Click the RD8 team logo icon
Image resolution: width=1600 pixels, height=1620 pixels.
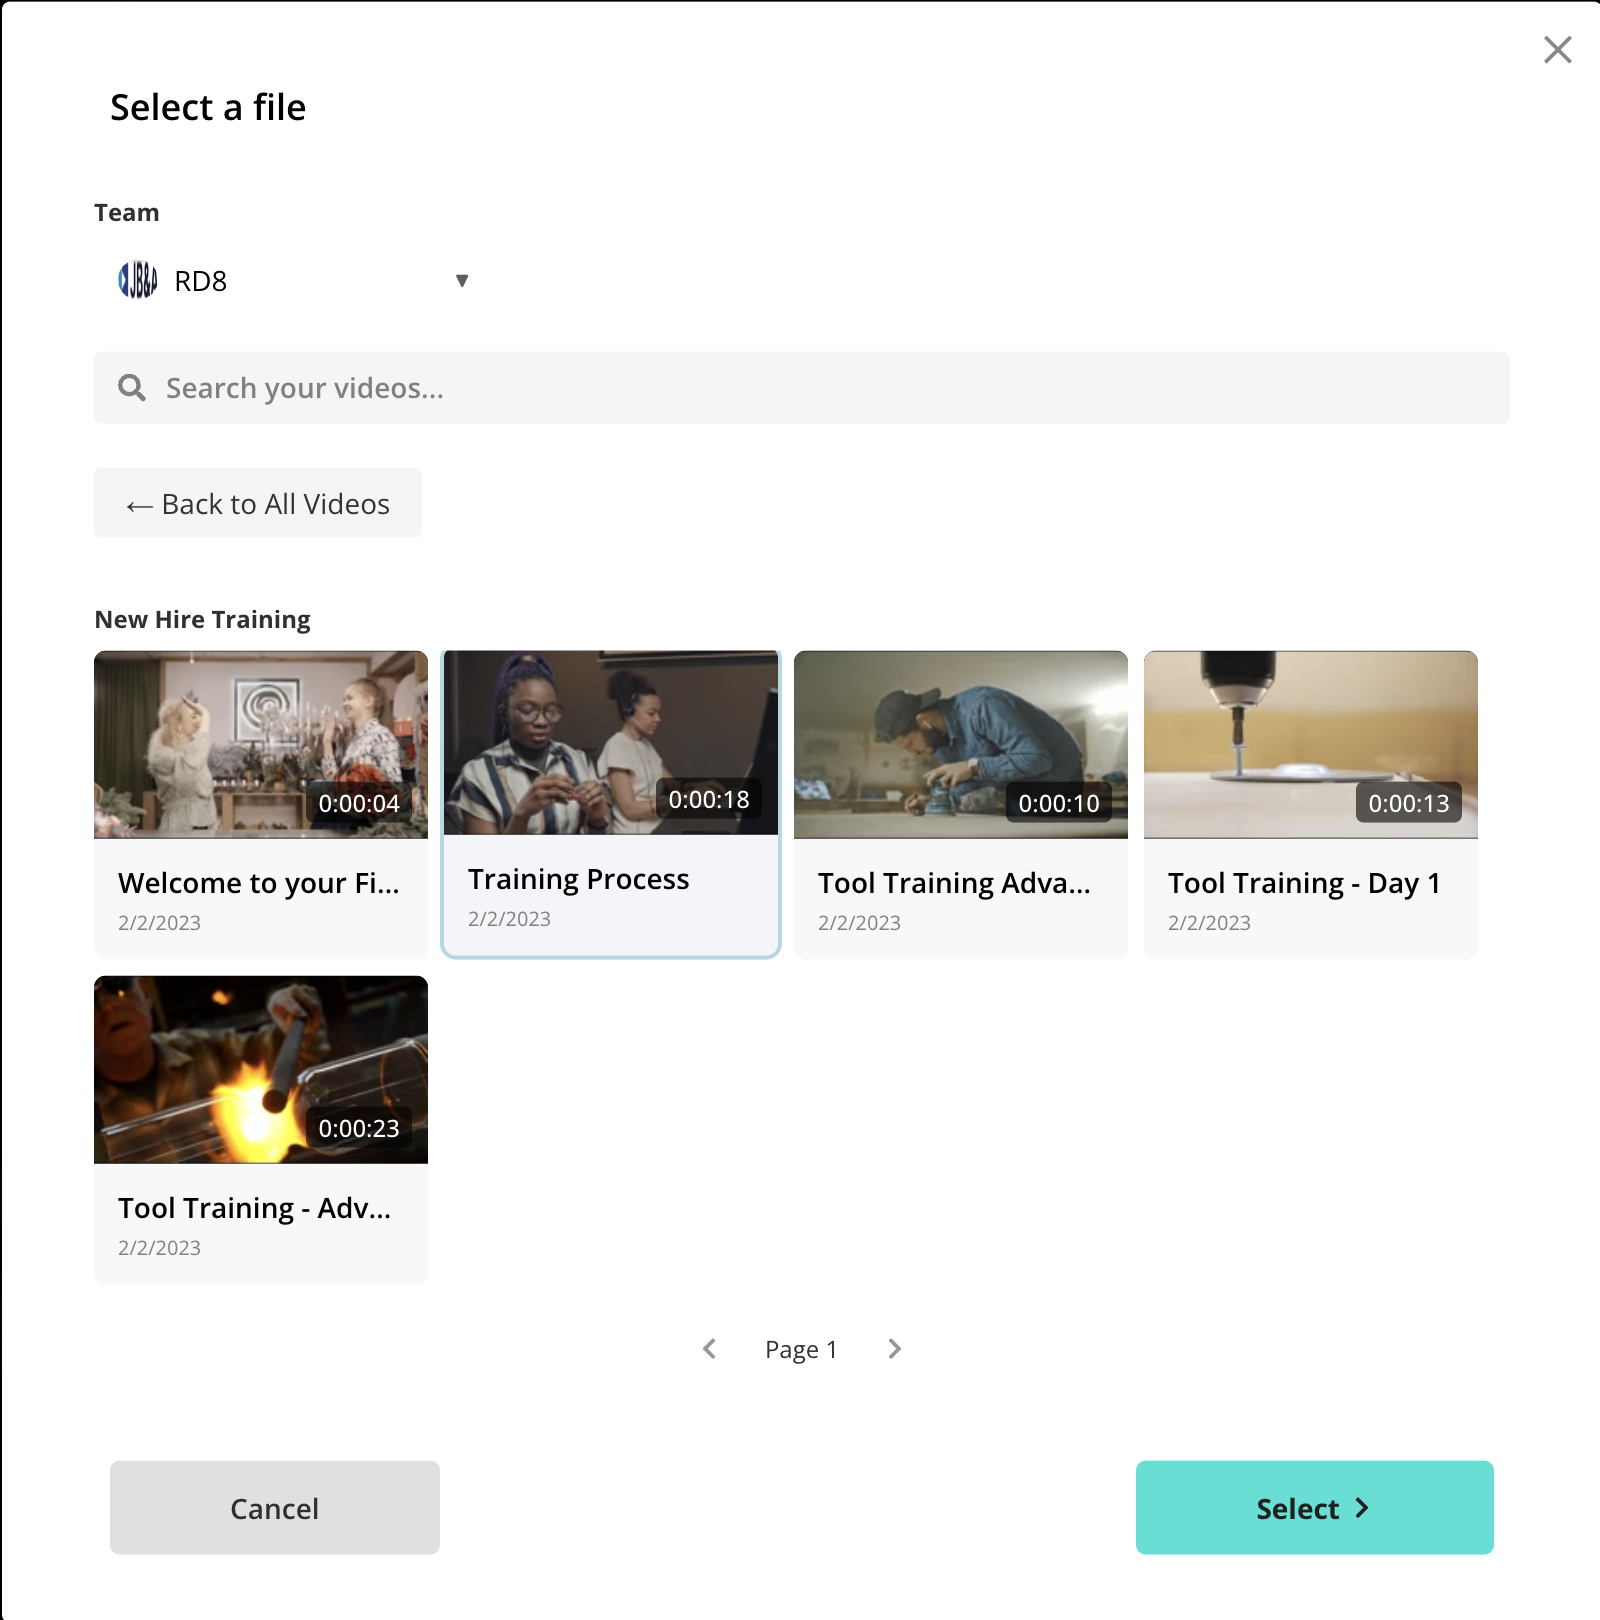(x=138, y=280)
